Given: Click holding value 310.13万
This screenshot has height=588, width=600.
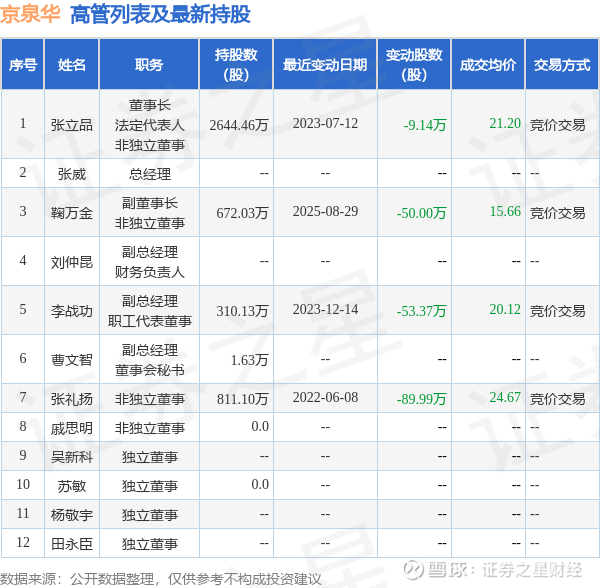Looking at the screenshot, I should click(242, 311).
